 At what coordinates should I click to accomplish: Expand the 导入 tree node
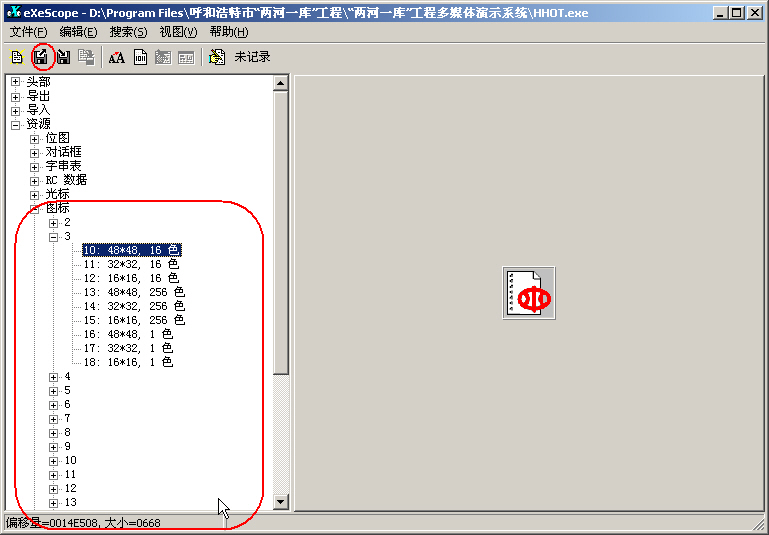[16, 110]
